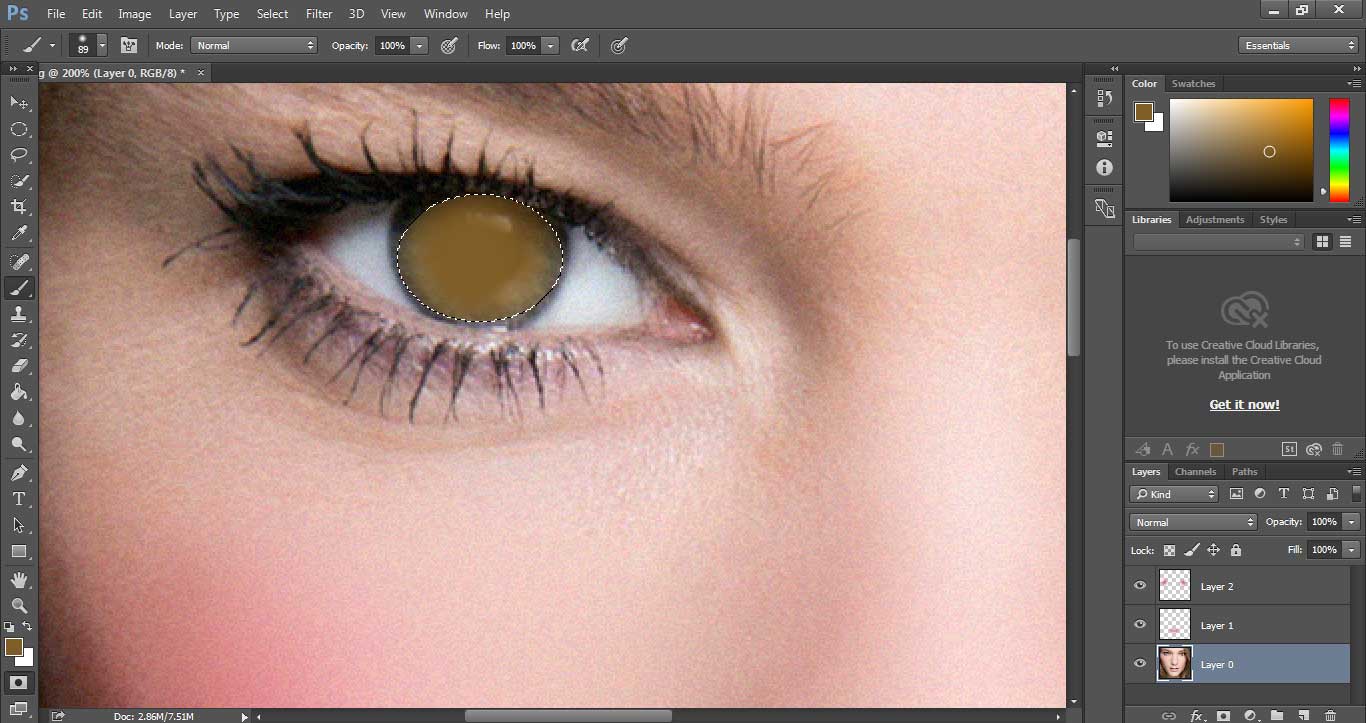Select the Eyedropper tool
This screenshot has height=723, width=1366.
(19, 234)
